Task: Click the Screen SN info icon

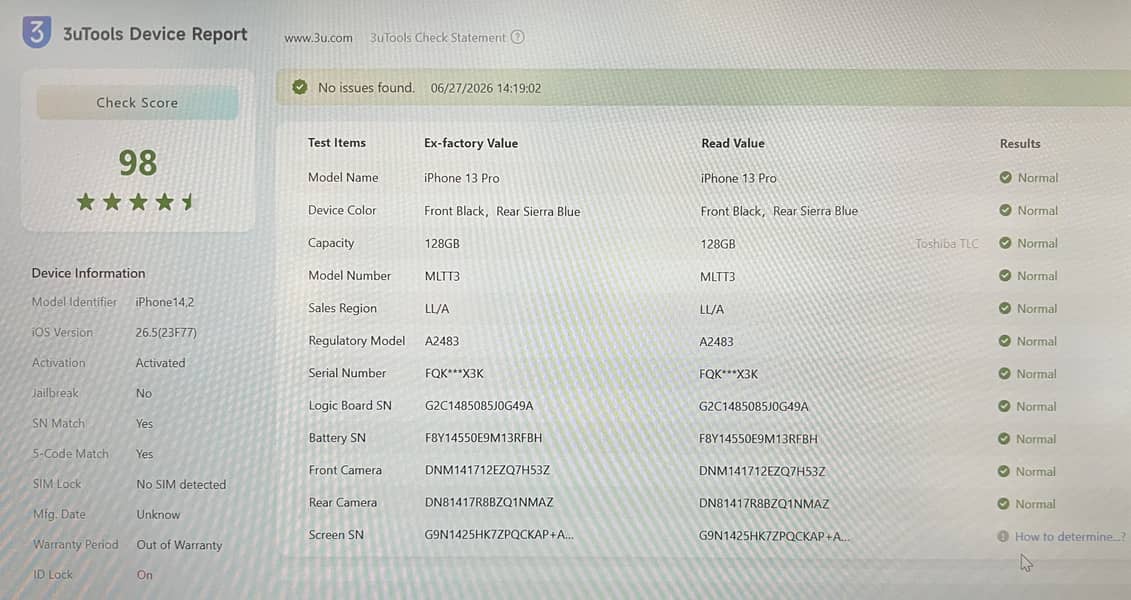Action: coord(1003,537)
